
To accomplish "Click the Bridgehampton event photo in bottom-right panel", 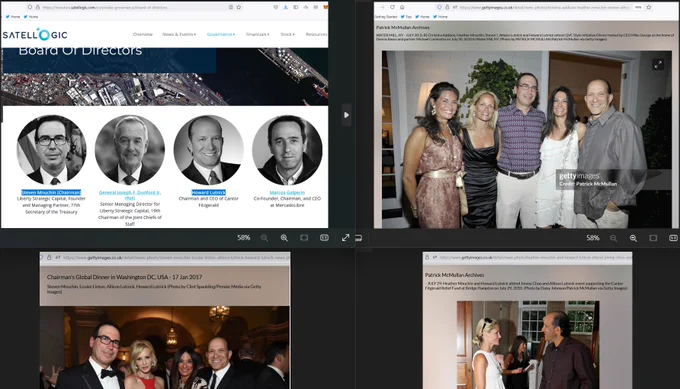I will pos(528,345).
